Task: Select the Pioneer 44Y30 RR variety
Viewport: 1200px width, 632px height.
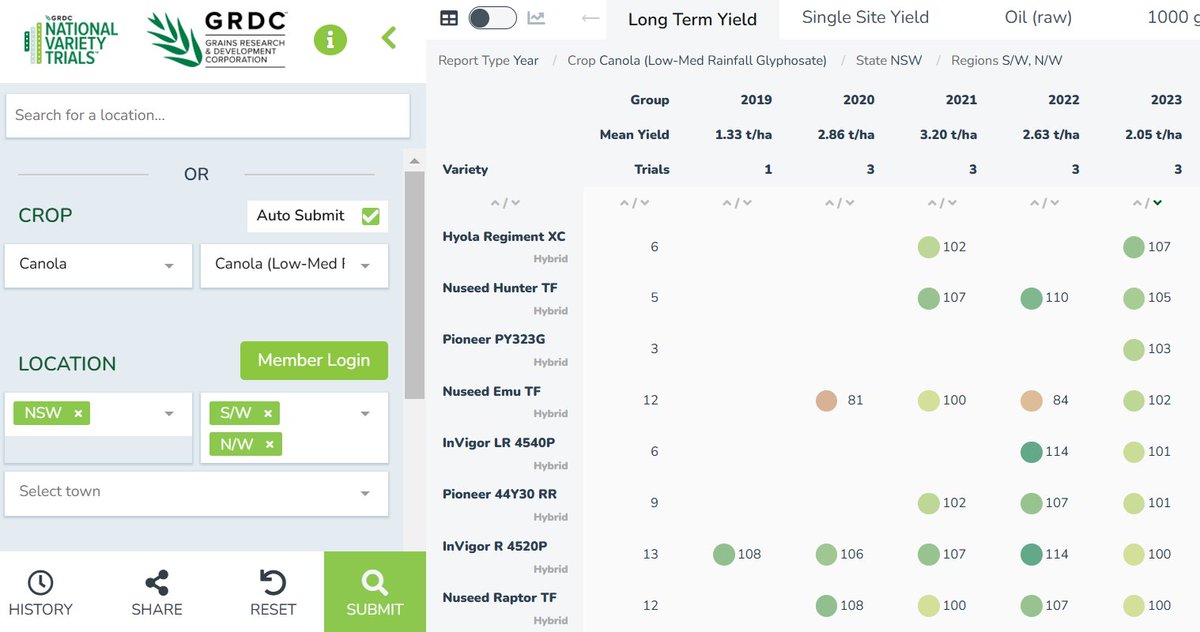Action: click(500, 495)
